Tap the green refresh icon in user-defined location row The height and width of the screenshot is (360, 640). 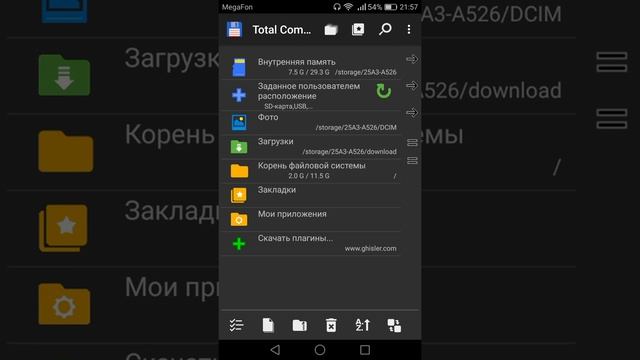383,91
